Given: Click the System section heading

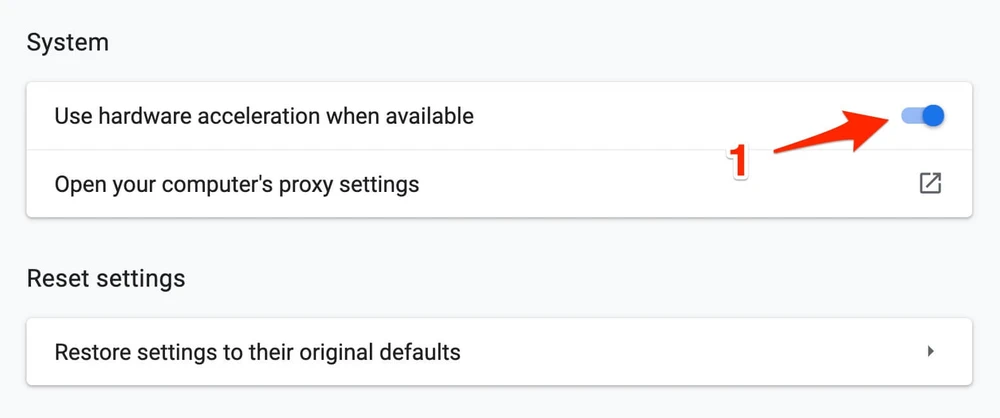Looking at the screenshot, I should (67, 42).
